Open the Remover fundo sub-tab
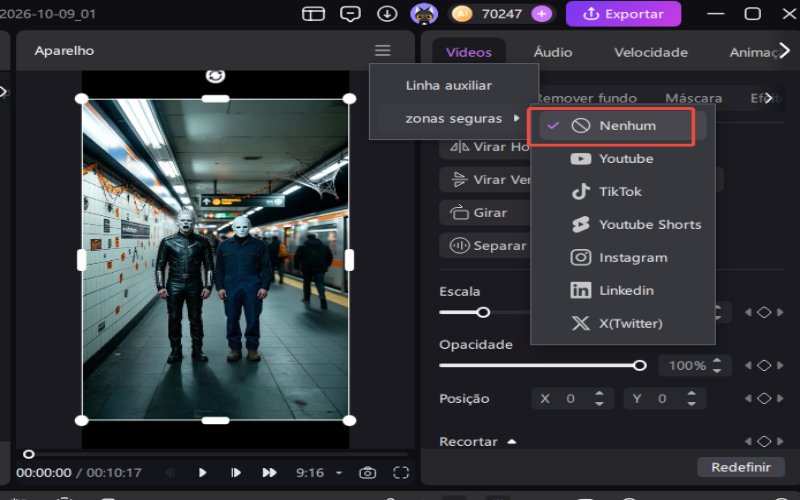The width and height of the screenshot is (800, 500). pos(587,98)
